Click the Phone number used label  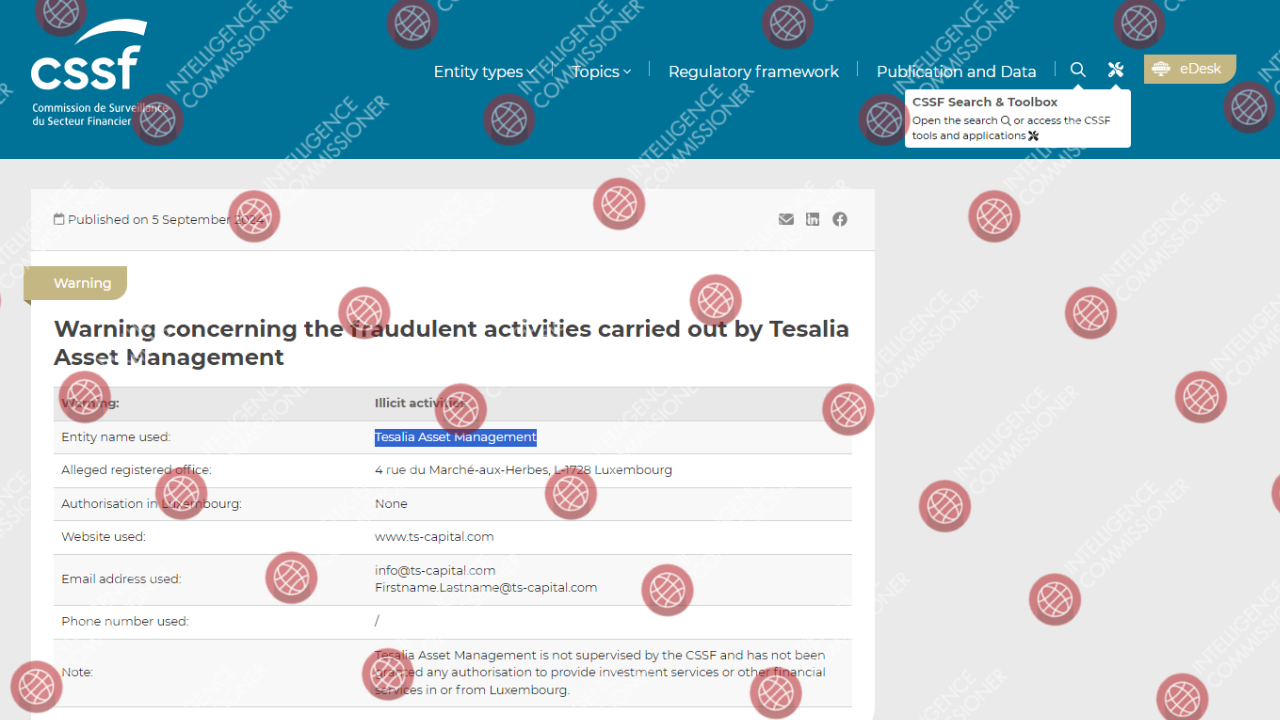(125, 621)
